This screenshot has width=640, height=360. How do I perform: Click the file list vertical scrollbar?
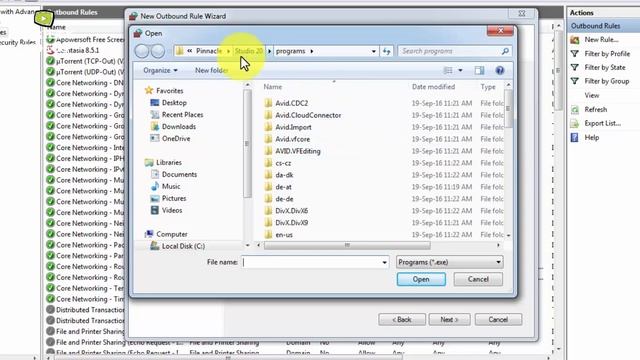508,108
